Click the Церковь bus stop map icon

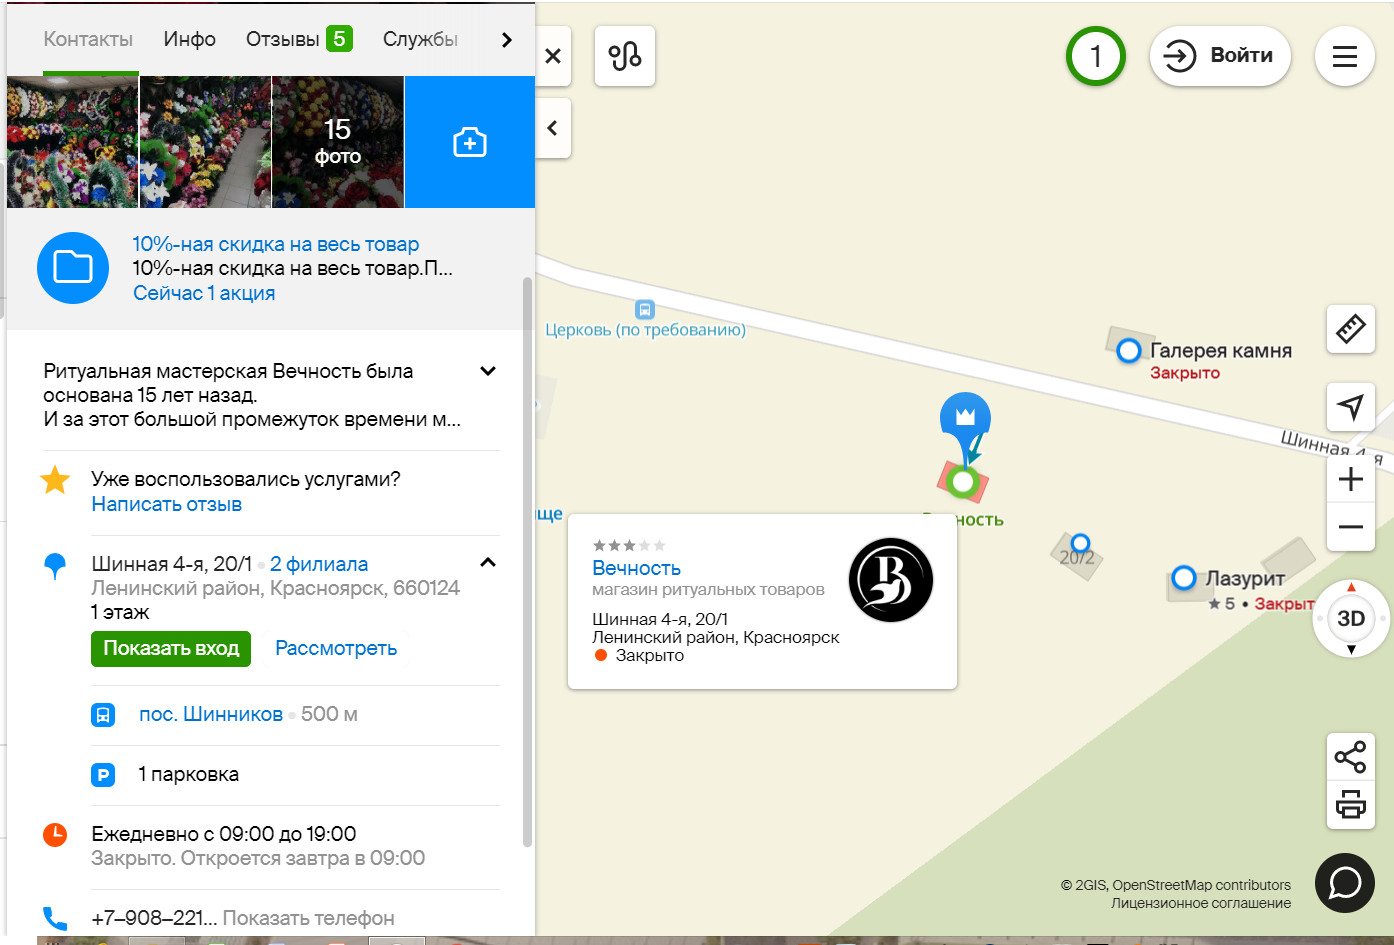click(645, 310)
